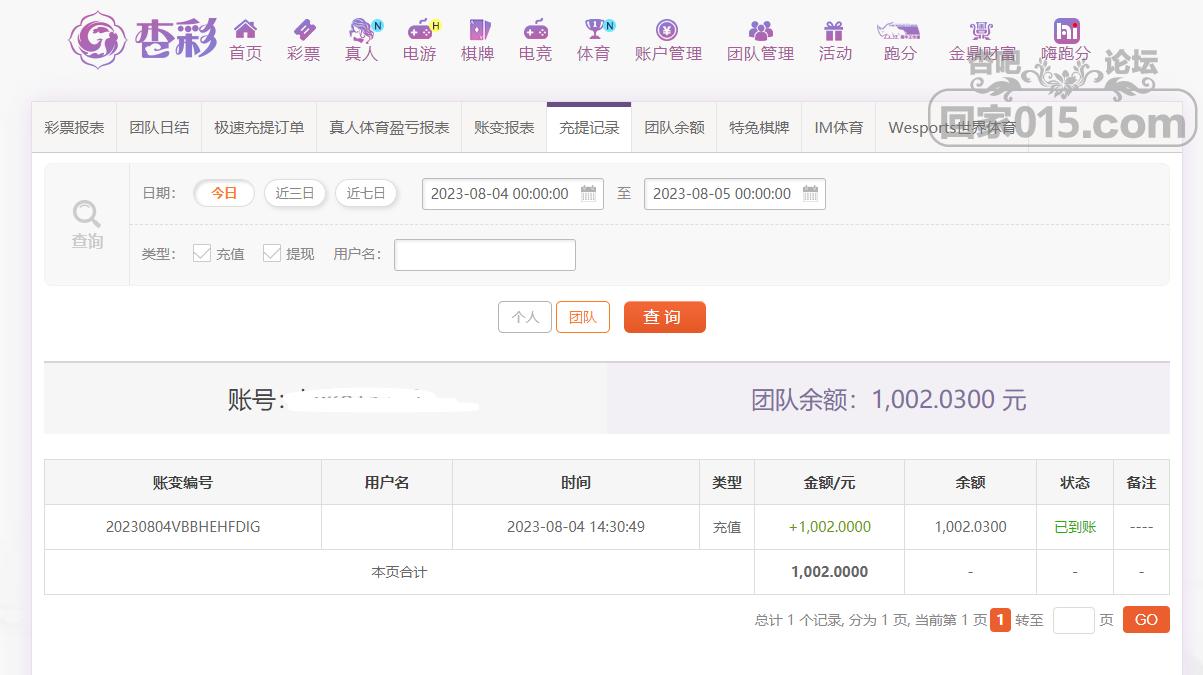The image size is (1203, 675).
Task: Click the 活动 gift box icon
Action: tap(835, 30)
